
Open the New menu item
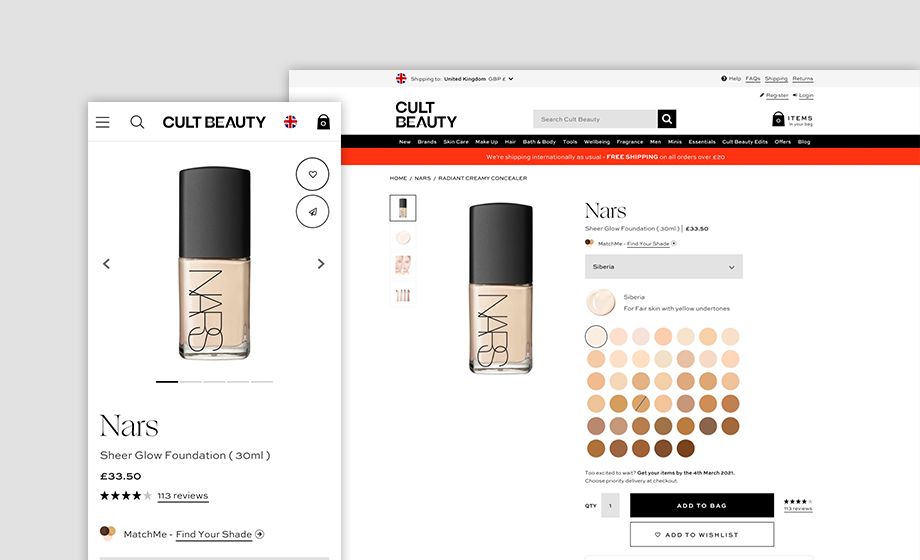(x=405, y=141)
